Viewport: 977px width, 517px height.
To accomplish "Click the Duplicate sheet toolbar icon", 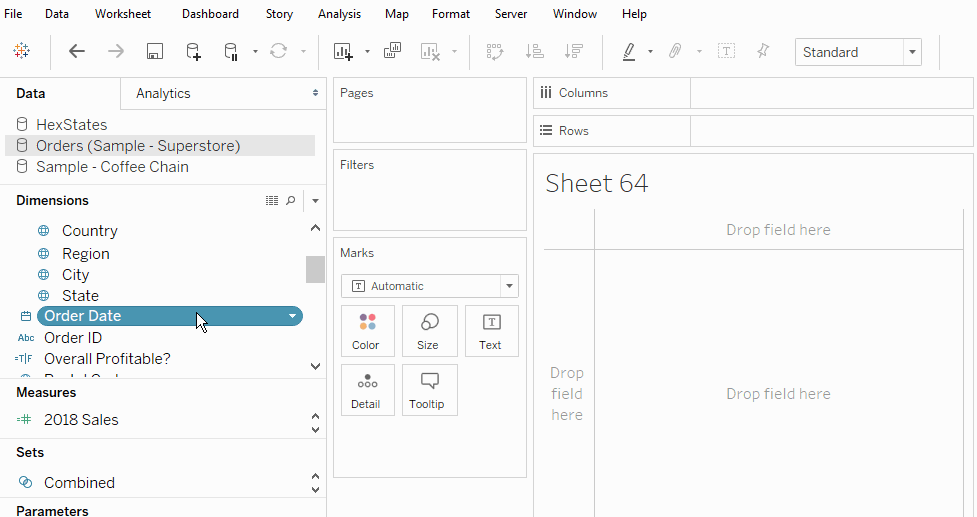I will click(x=392, y=51).
